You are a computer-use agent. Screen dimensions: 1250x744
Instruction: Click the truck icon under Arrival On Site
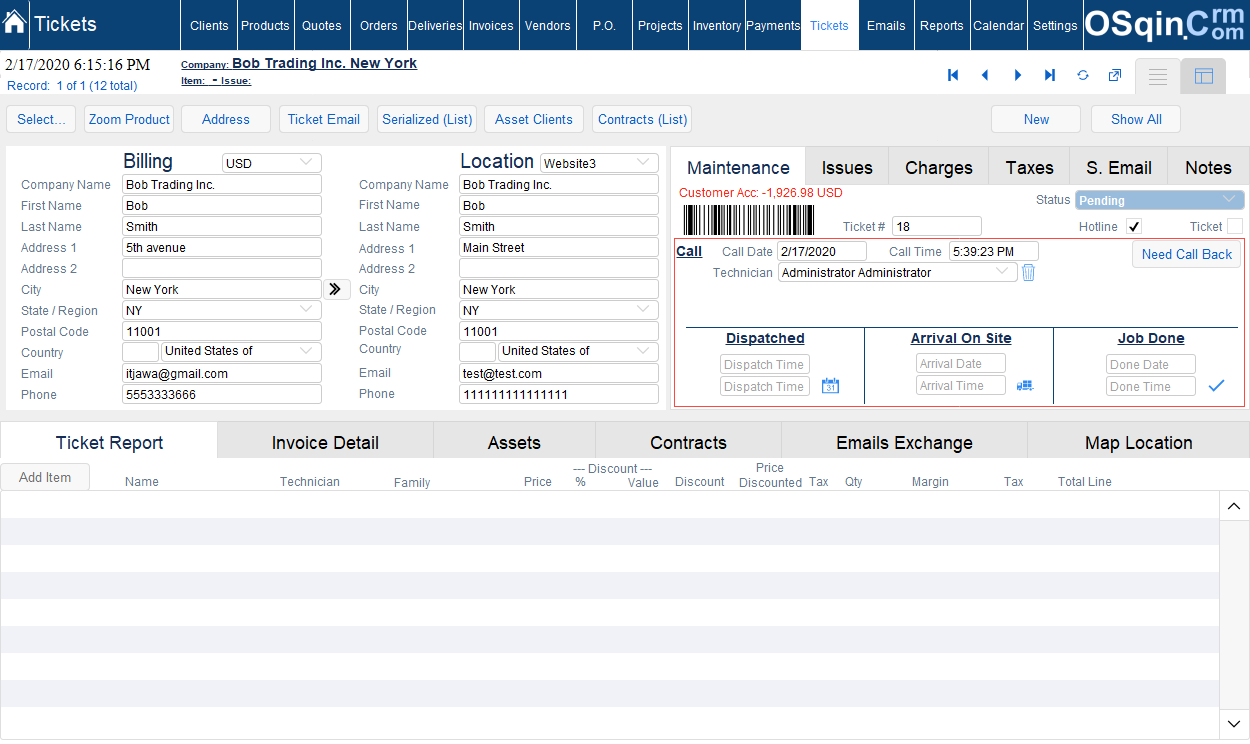(x=1025, y=385)
